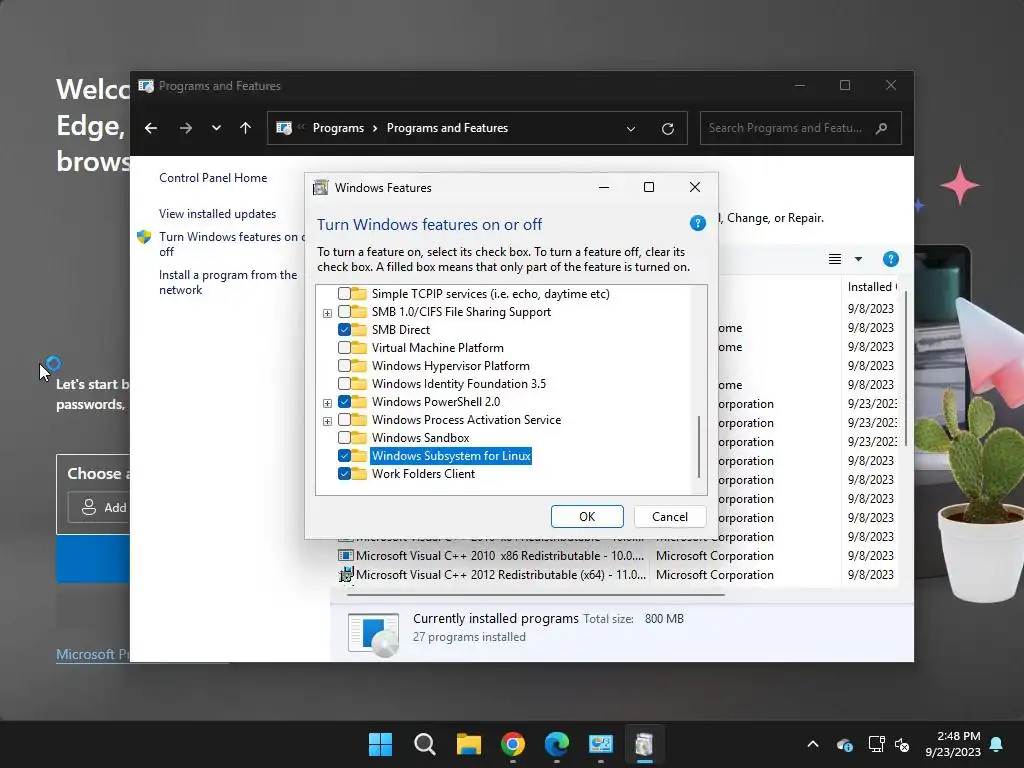The height and width of the screenshot is (768, 1024).
Task: Click the search magnifier in Programs and Features
Action: pyautogui.click(x=882, y=128)
